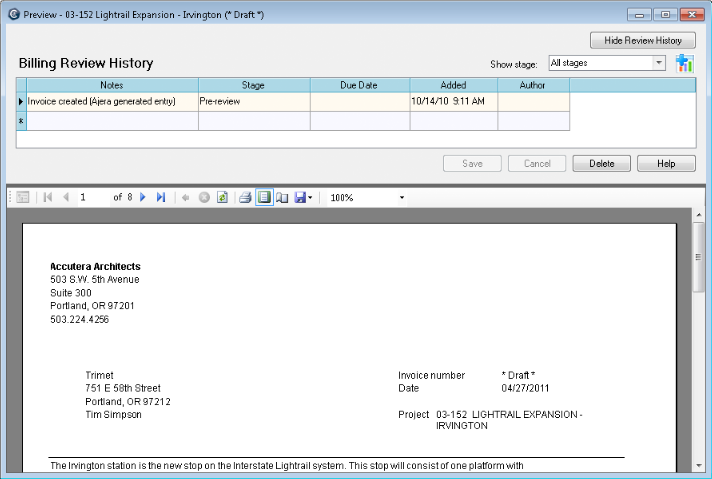Open the page setup icon
This screenshot has height=479, width=712.
point(282,198)
